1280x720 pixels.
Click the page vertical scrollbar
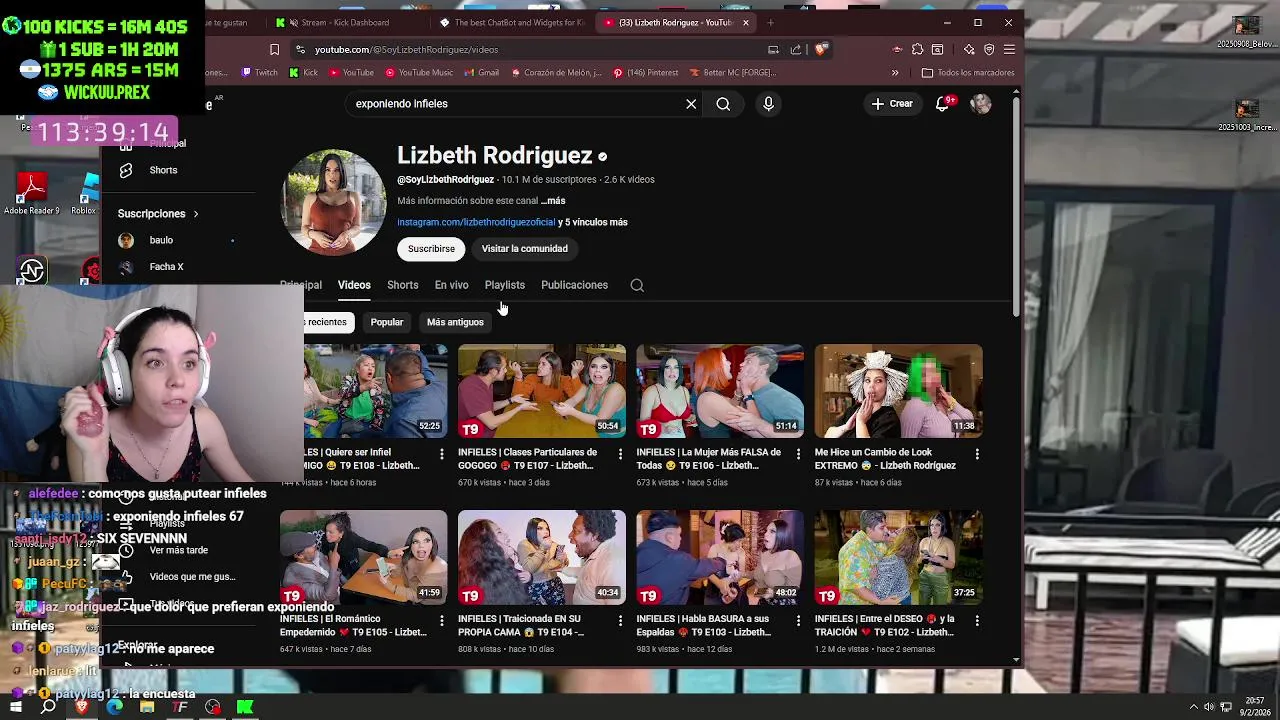click(1016, 205)
